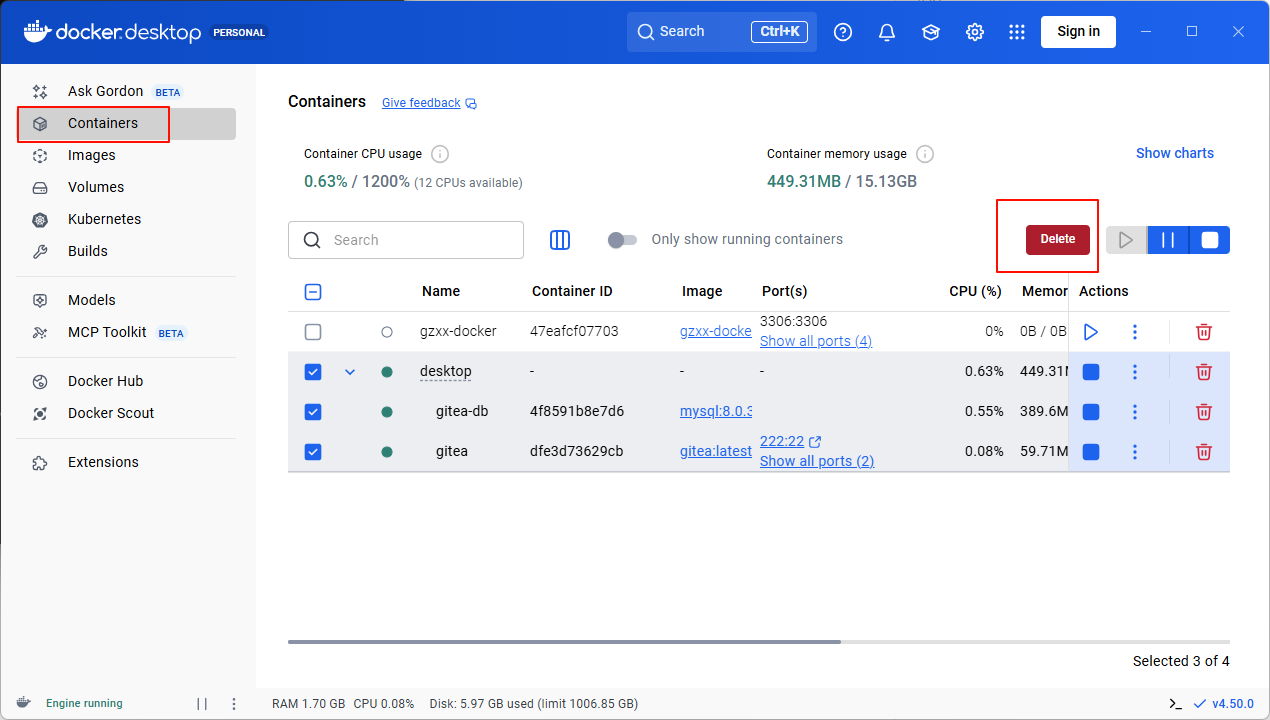
Task: Stop the gitea container
Action: pos(1091,451)
